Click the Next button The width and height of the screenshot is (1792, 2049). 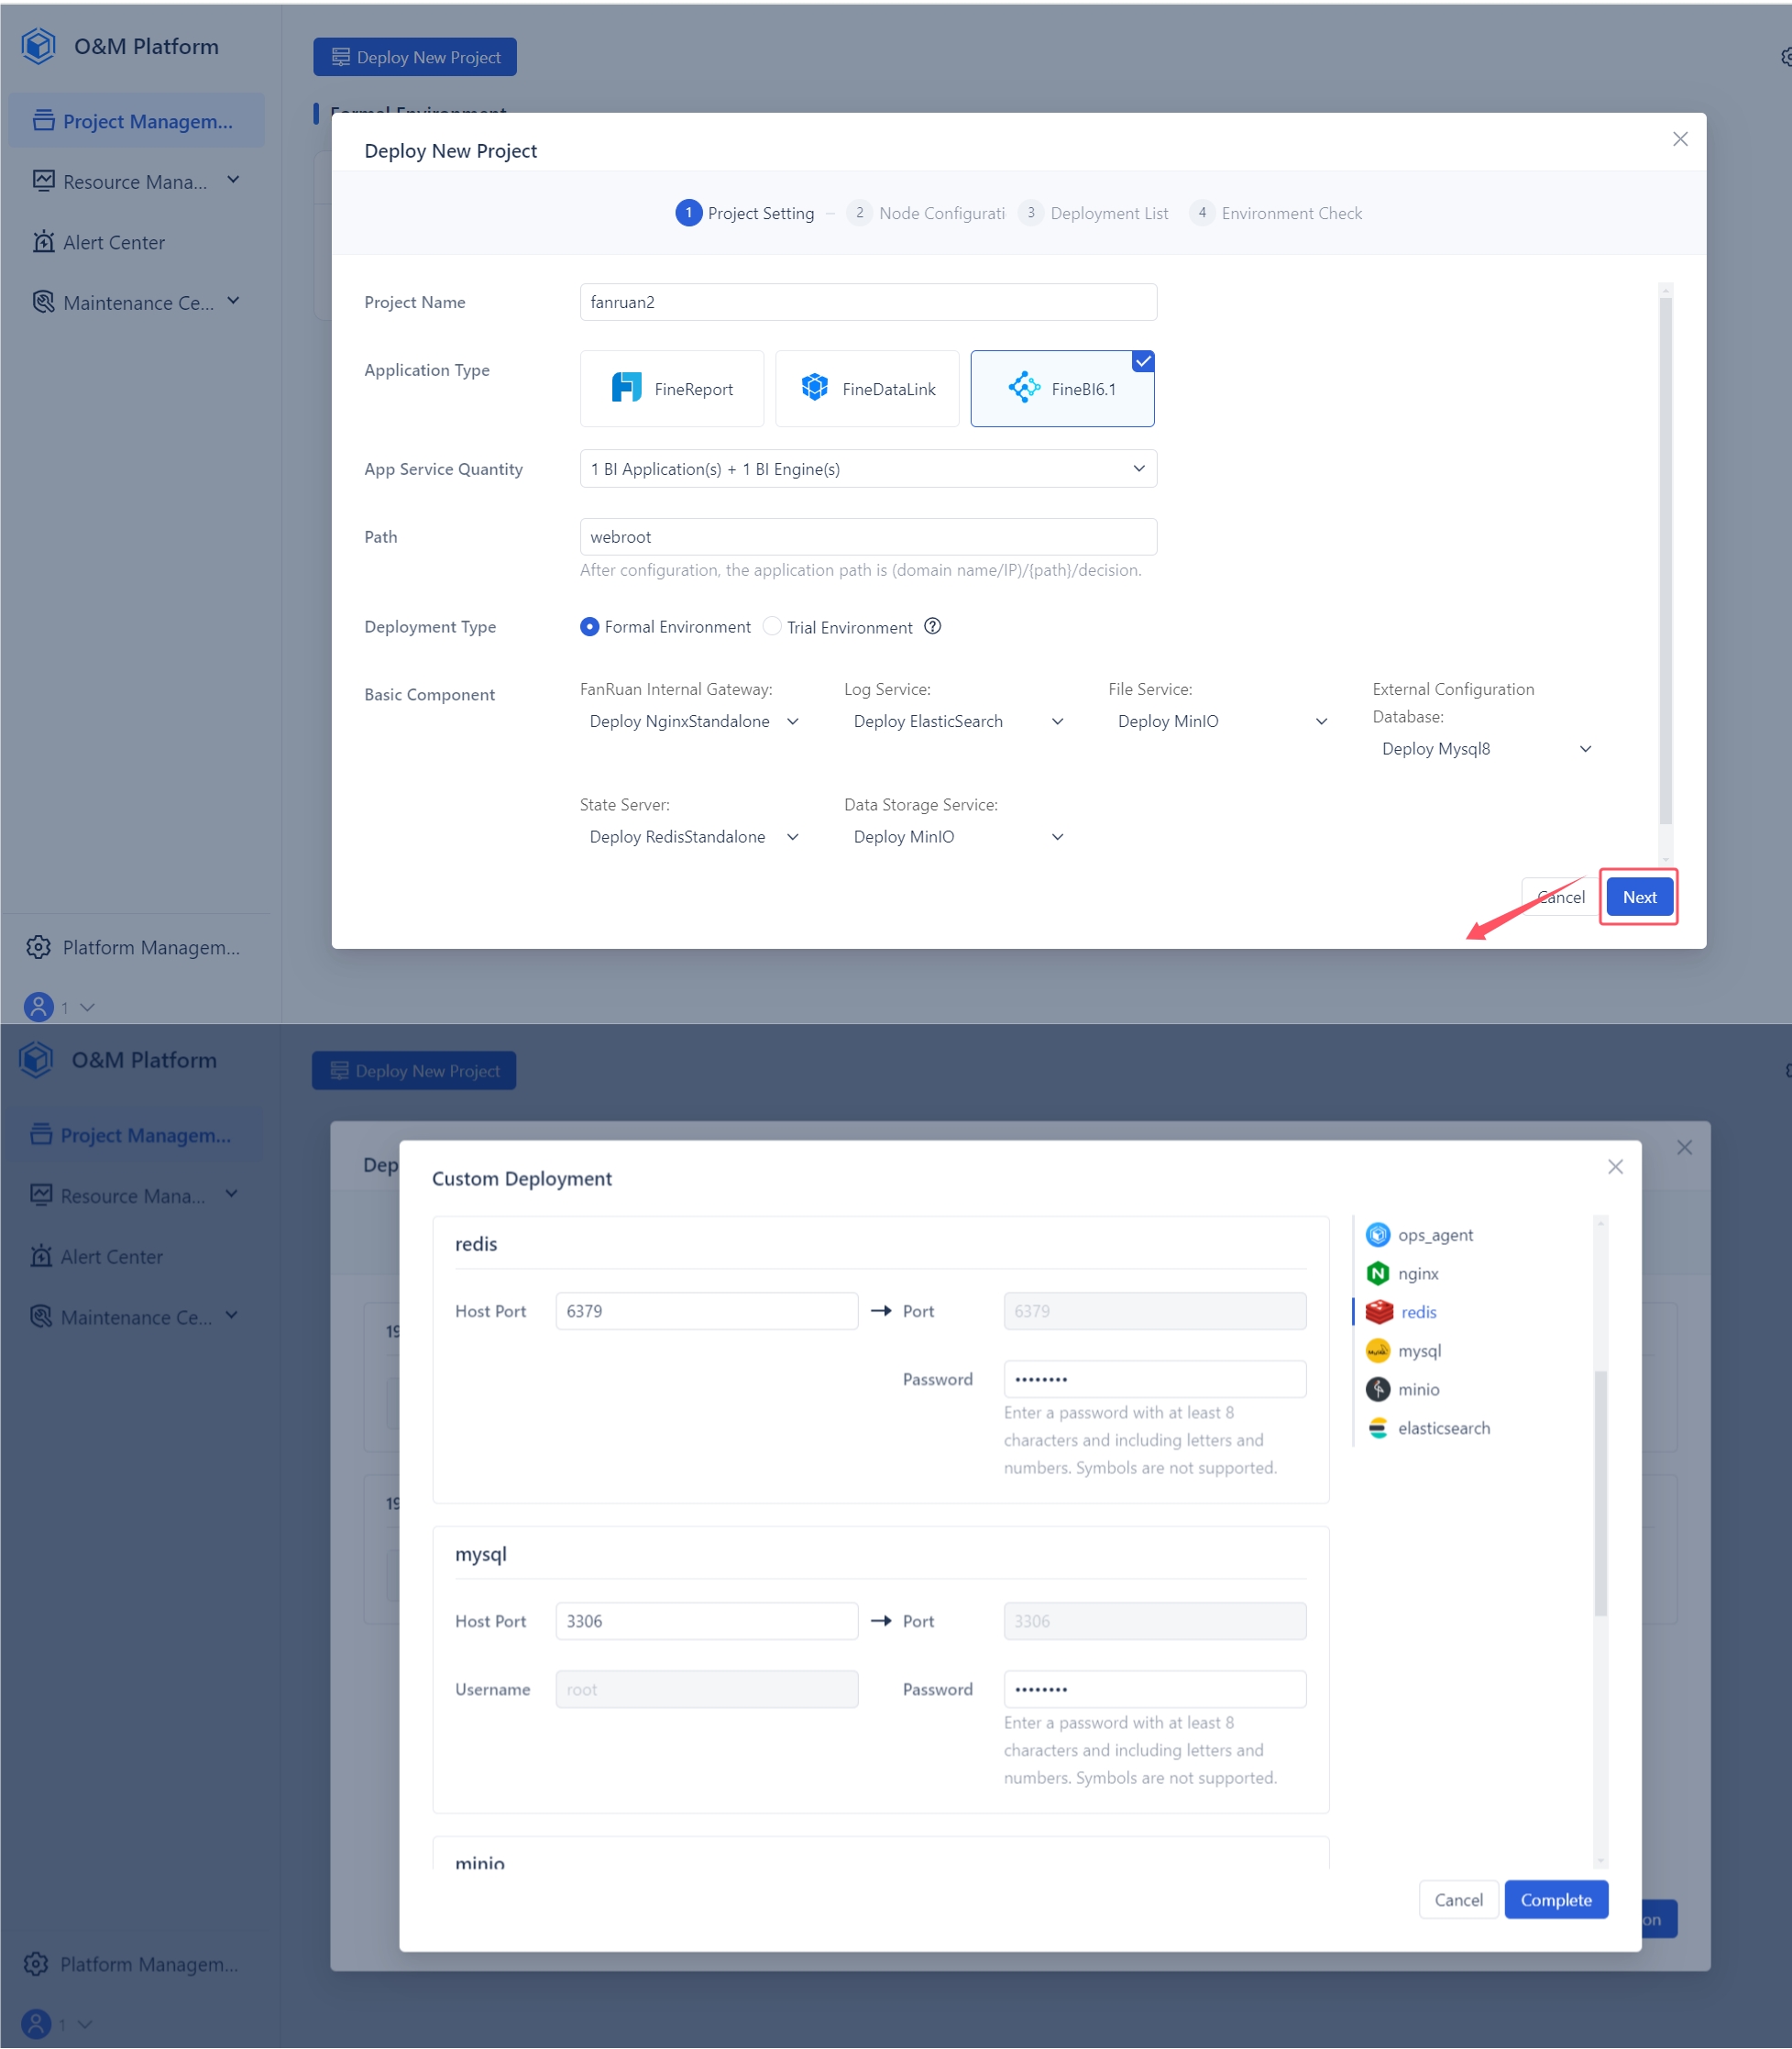[x=1638, y=897]
